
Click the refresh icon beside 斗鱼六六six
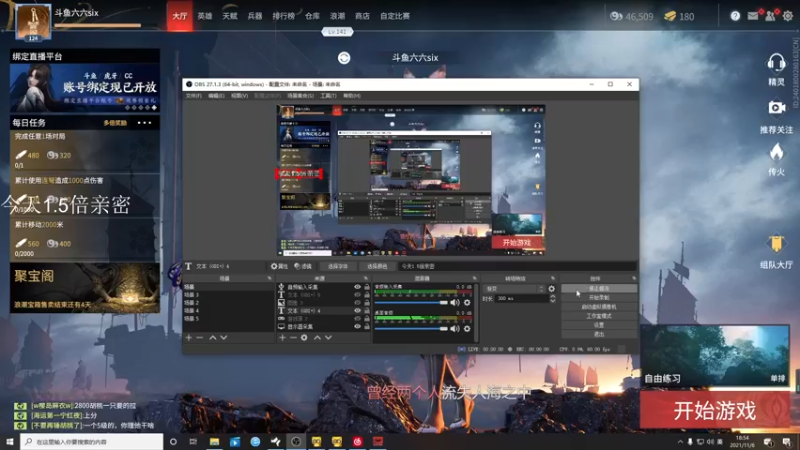point(344,58)
